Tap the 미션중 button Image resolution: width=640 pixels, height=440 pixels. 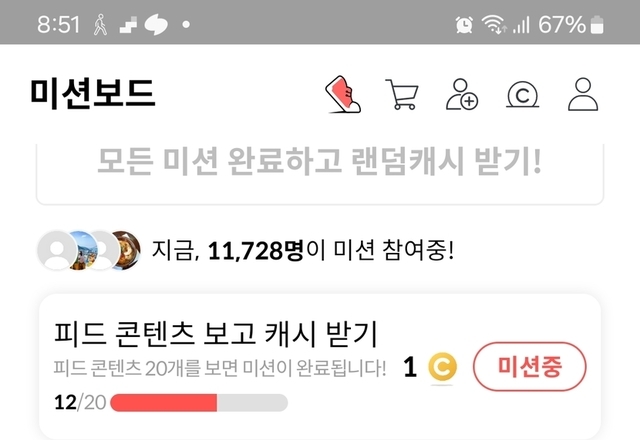(x=529, y=367)
